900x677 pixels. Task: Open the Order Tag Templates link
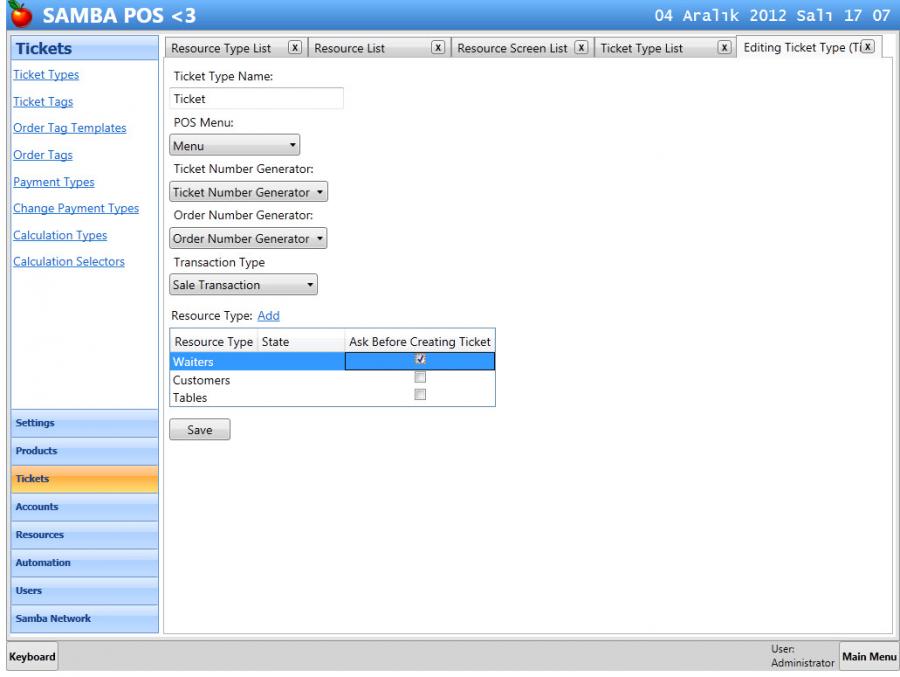pyautogui.click(x=69, y=128)
